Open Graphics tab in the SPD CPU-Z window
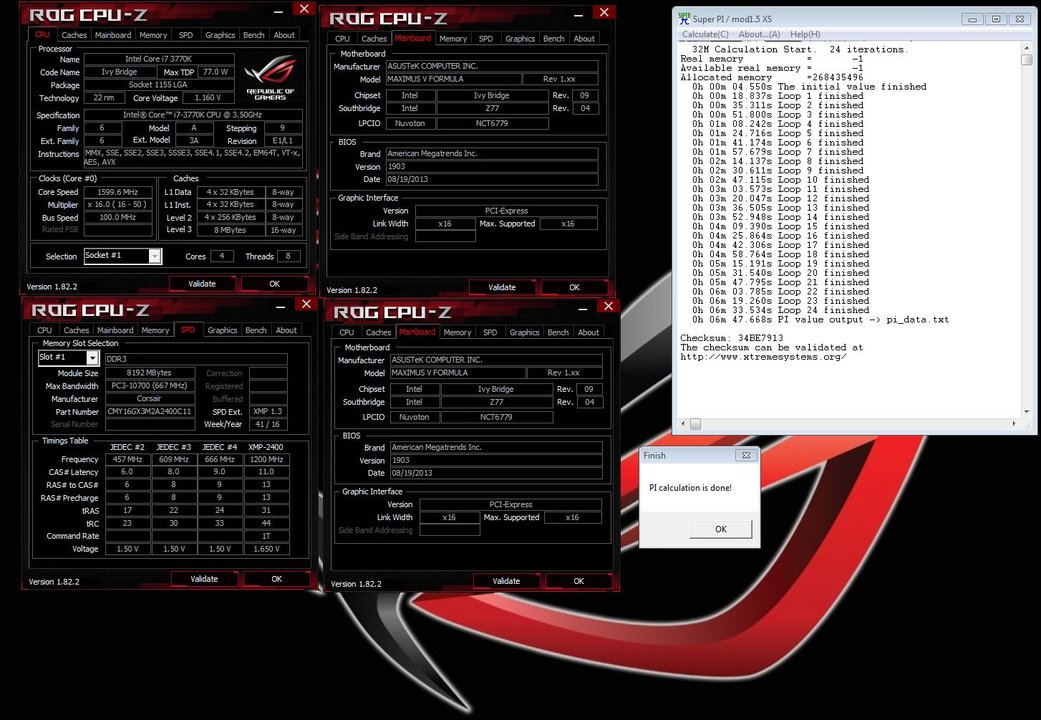The width and height of the screenshot is (1041, 720). pos(222,330)
